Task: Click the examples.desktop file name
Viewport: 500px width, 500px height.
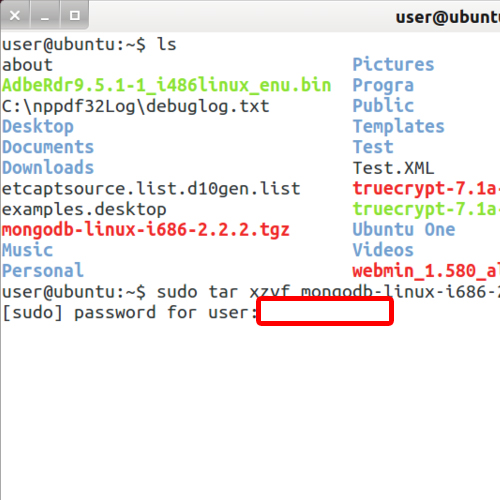Action: 84,210
